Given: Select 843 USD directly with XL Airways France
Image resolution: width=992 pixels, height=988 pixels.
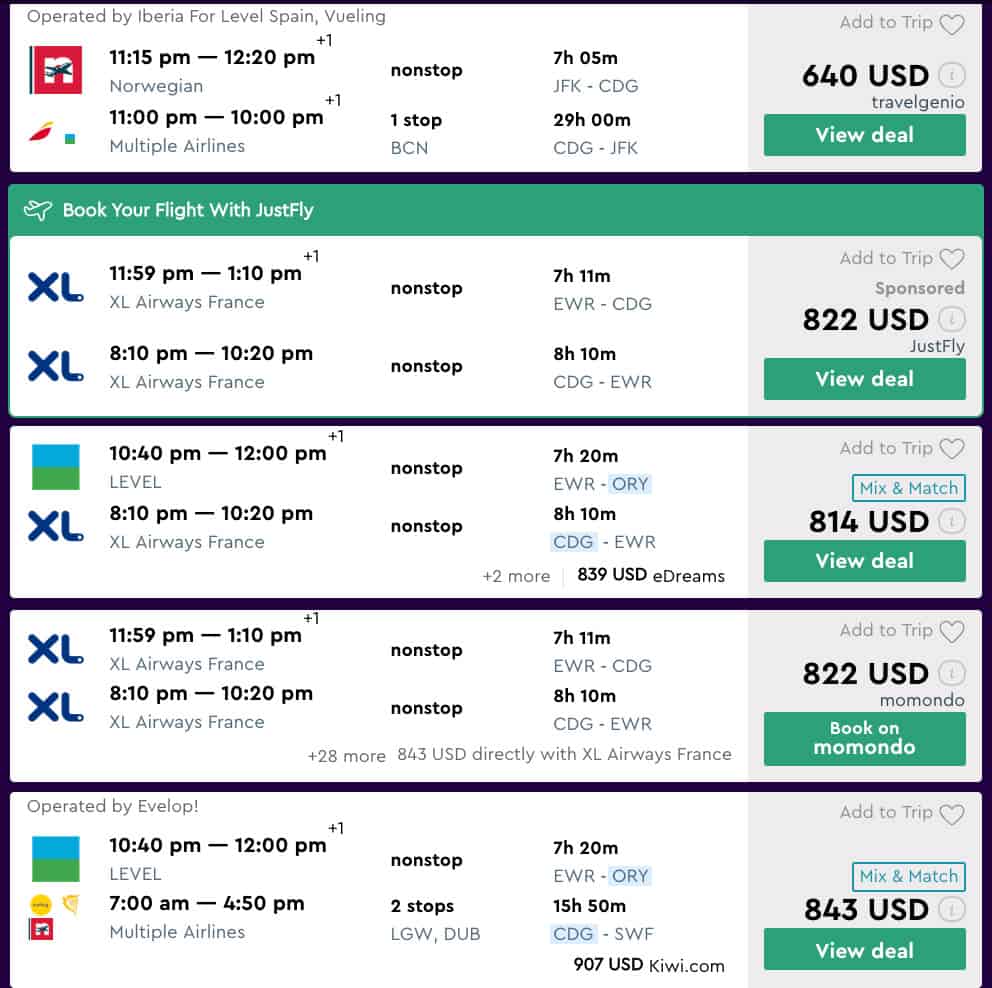Looking at the screenshot, I should tap(564, 754).
